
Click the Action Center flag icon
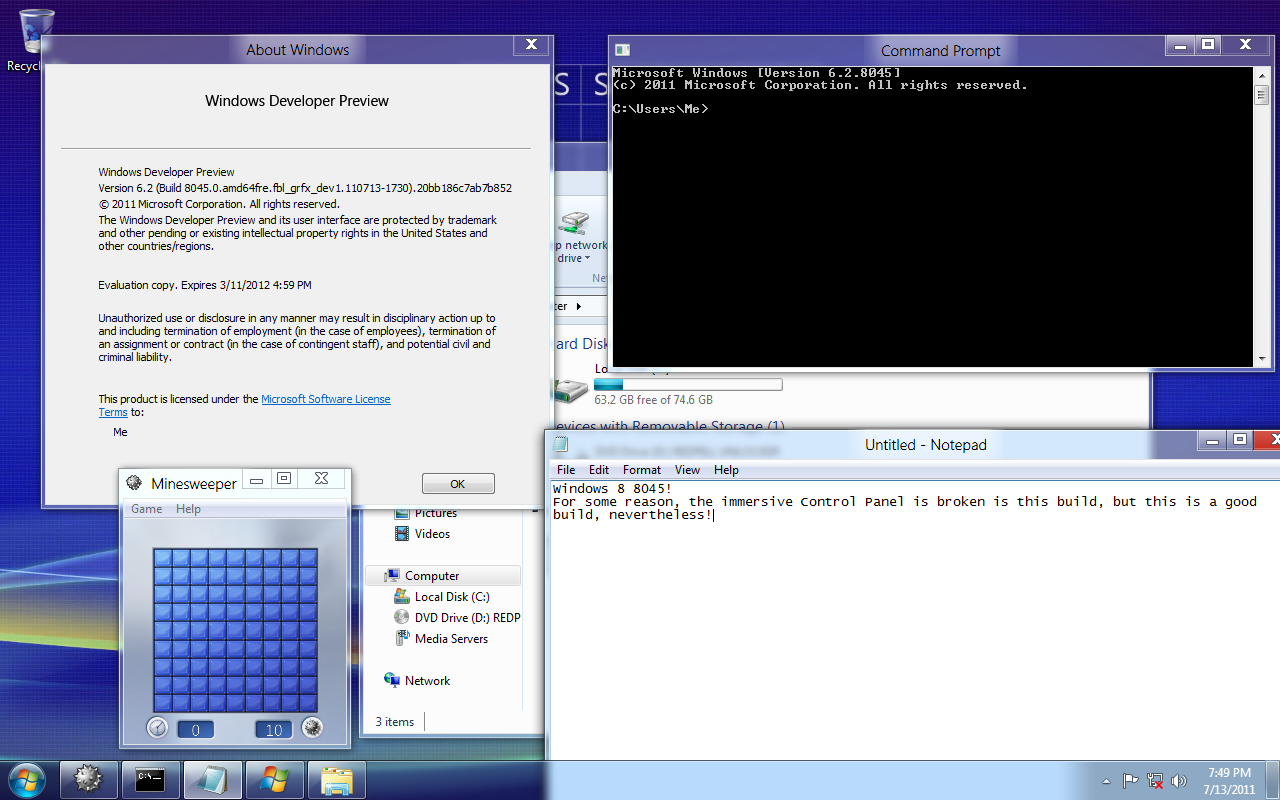1130,780
